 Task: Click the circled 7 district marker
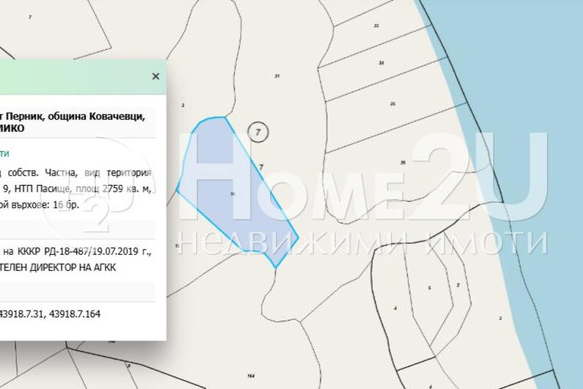pyautogui.click(x=258, y=132)
